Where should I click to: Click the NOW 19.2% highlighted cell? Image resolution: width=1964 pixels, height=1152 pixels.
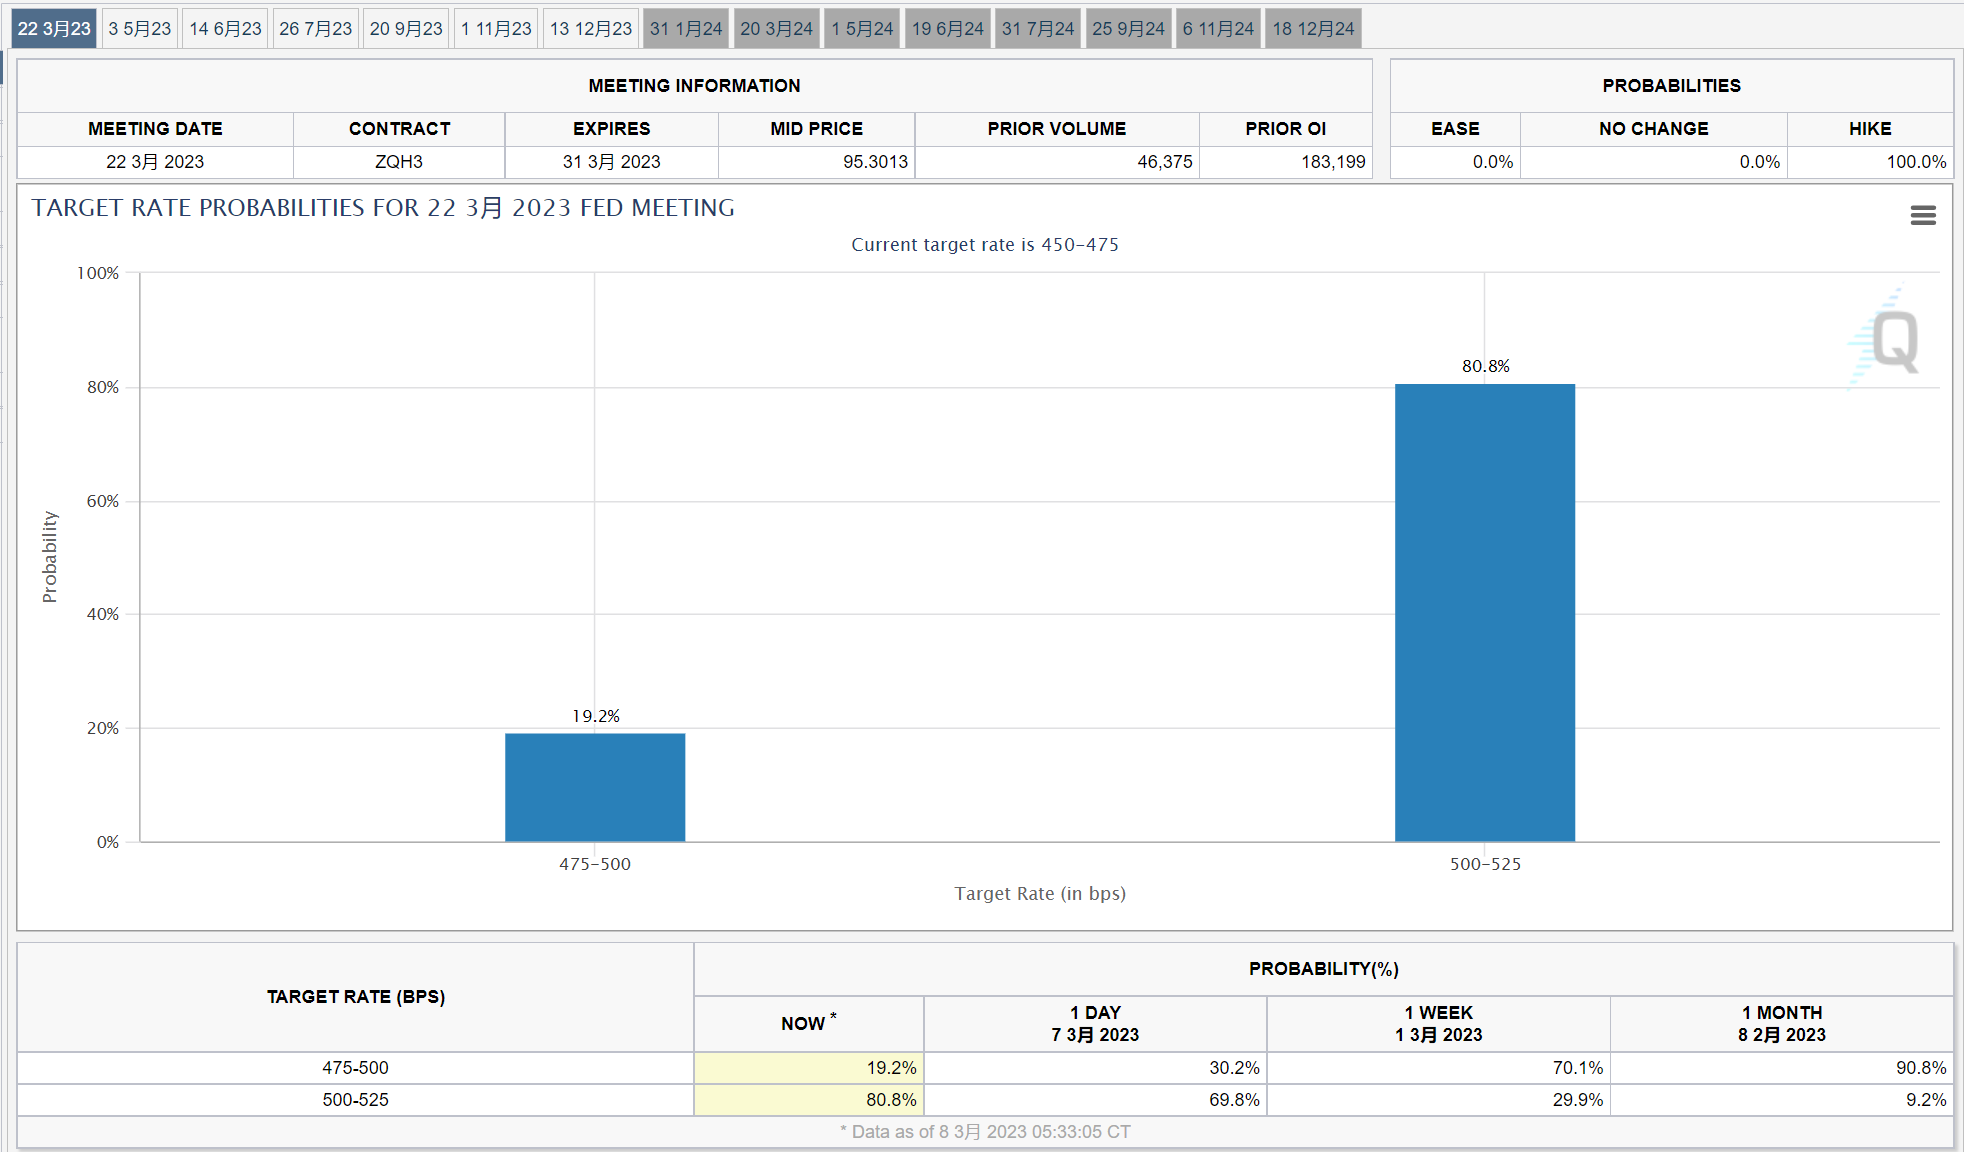(x=808, y=1067)
